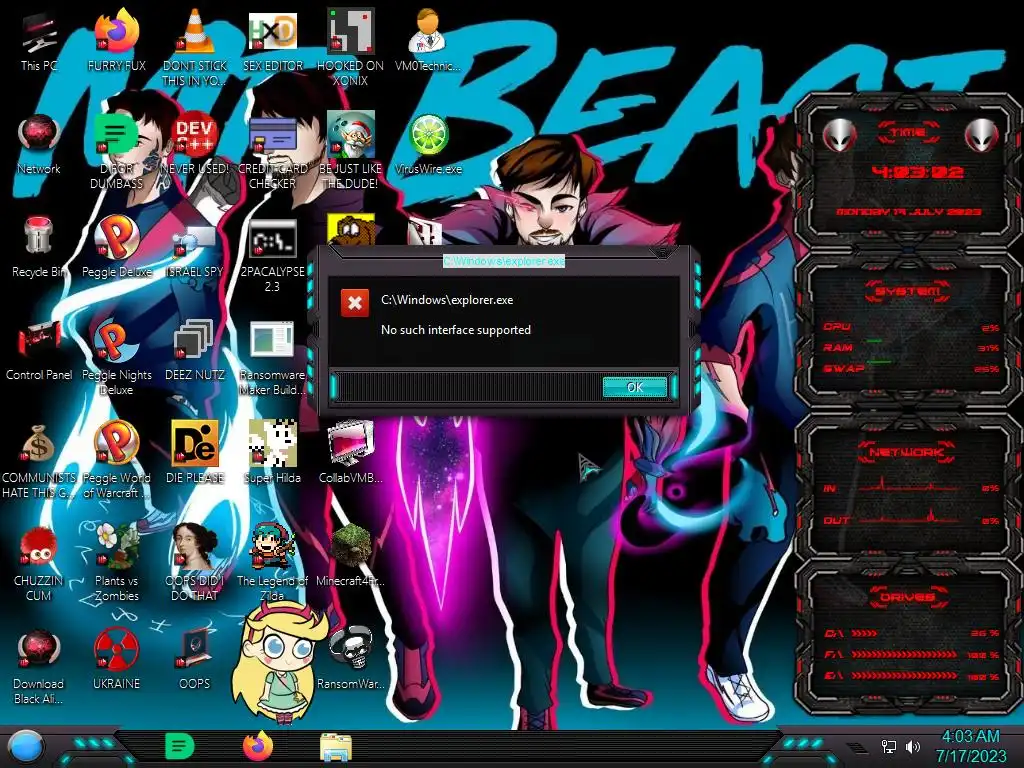Click the NETWORK widget header
The width and height of the screenshot is (1024, 768).
click(908, 451)
